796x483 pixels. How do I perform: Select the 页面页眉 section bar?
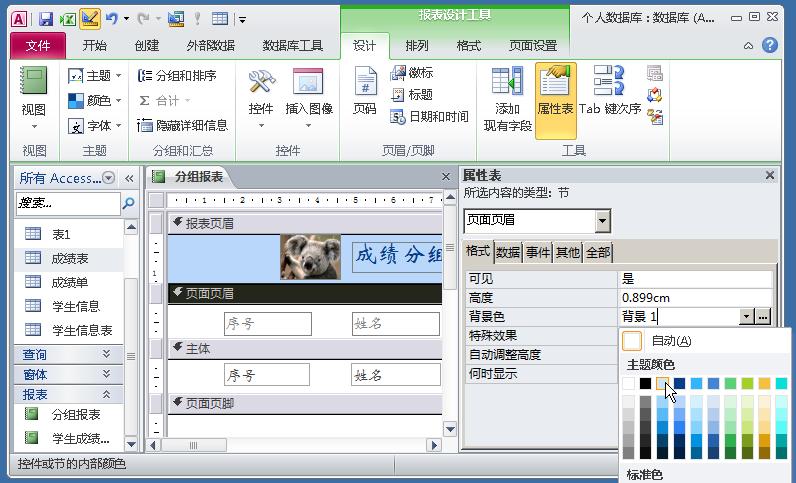[x=305, y=294]
